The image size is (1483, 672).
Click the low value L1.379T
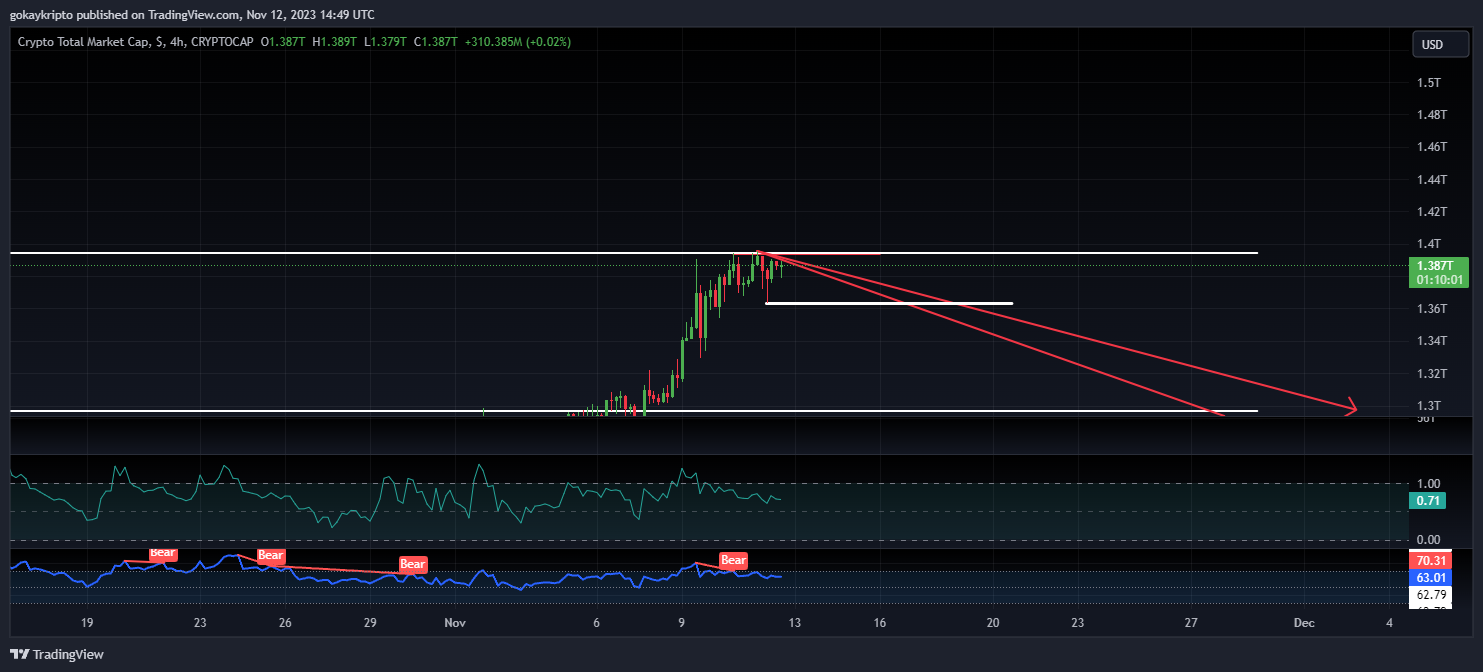coord(384,42)
